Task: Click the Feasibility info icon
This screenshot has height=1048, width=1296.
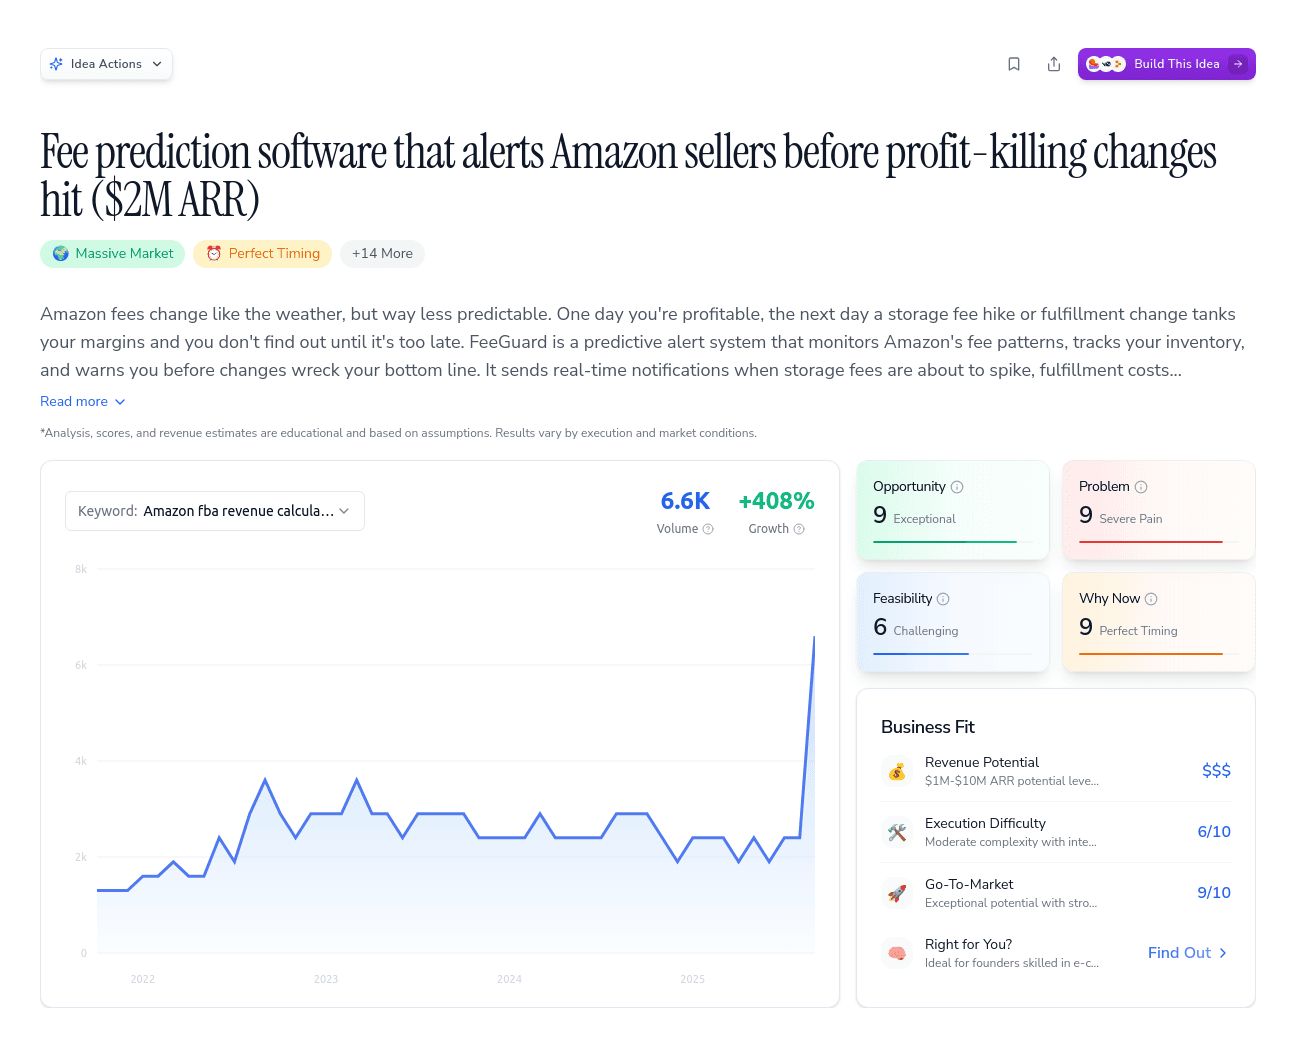Action: tap(945, 598)
